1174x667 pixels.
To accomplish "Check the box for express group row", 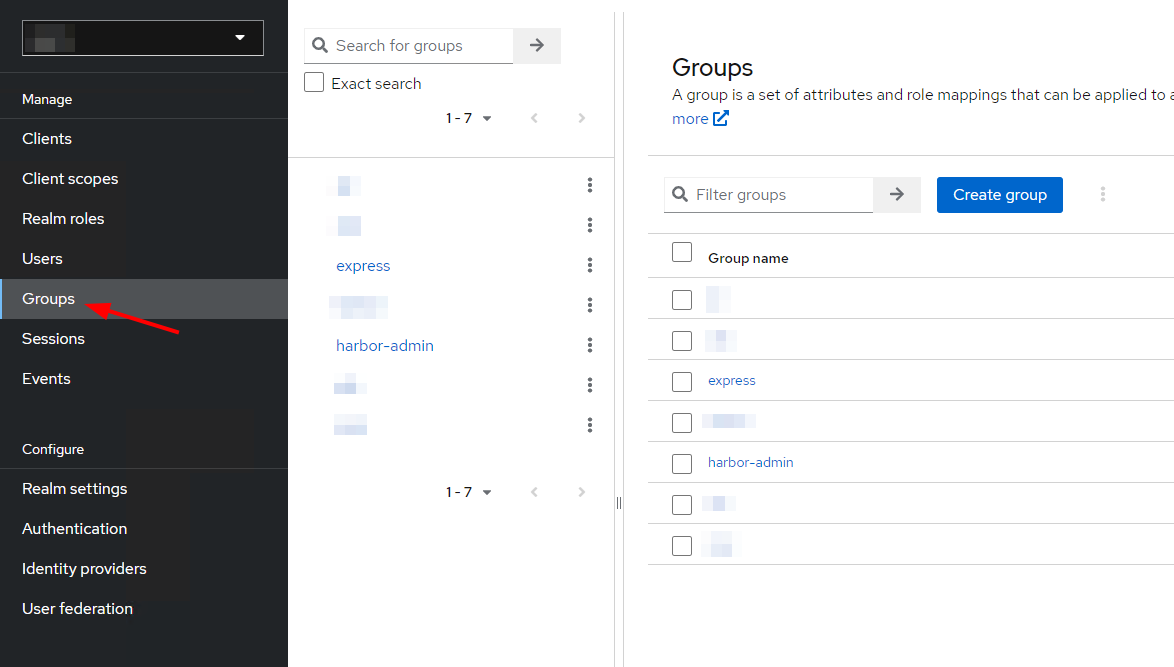I will point(682,381).
